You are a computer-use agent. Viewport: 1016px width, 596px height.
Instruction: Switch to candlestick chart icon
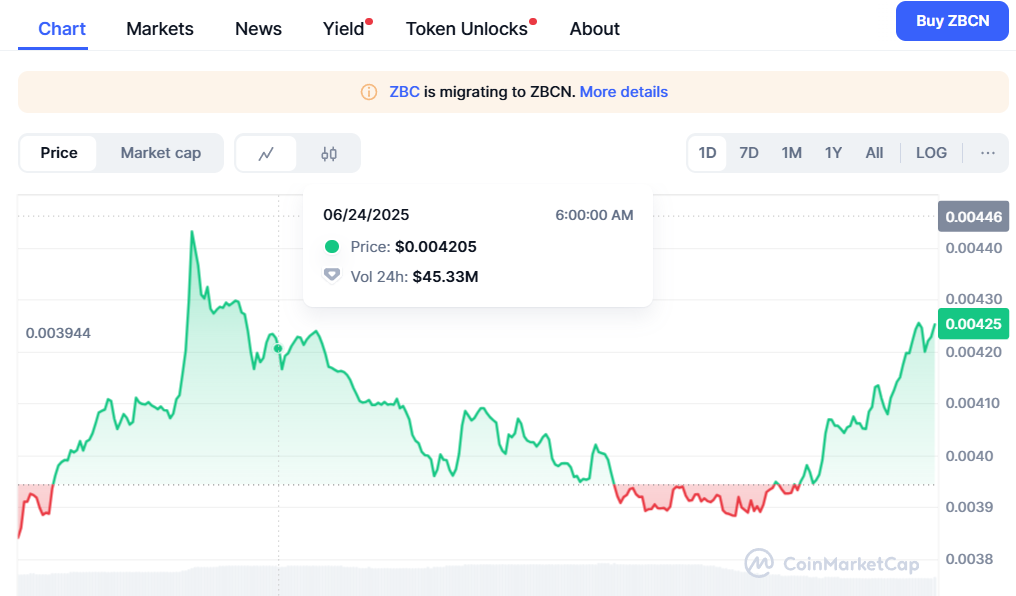click(x=329, y=154)
